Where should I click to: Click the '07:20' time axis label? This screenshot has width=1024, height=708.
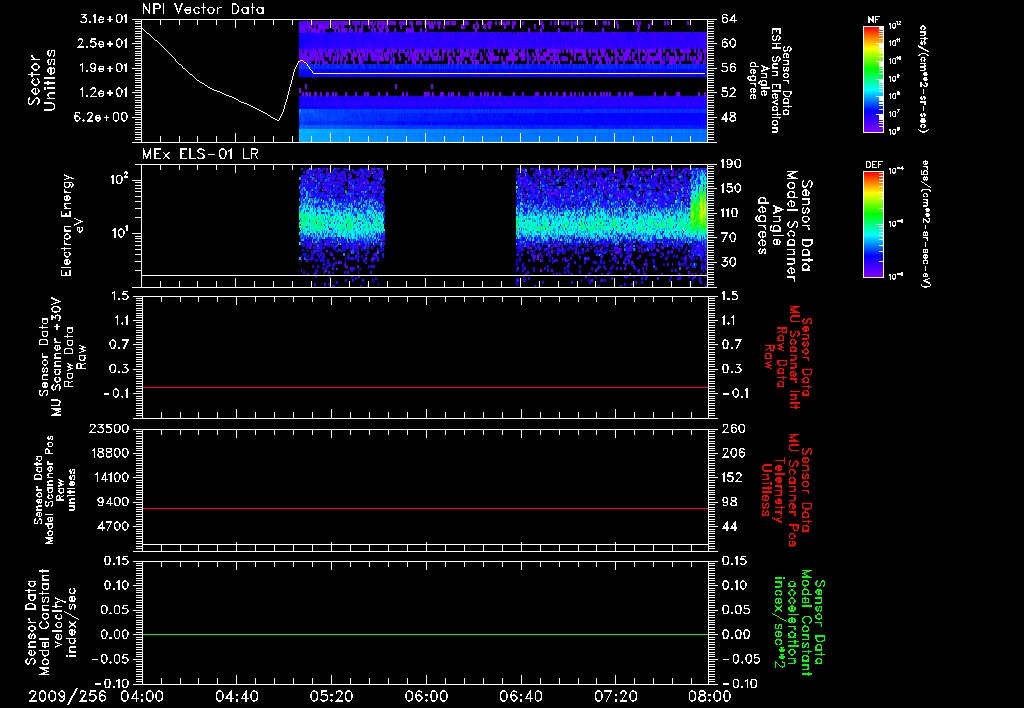coord(616,696)
